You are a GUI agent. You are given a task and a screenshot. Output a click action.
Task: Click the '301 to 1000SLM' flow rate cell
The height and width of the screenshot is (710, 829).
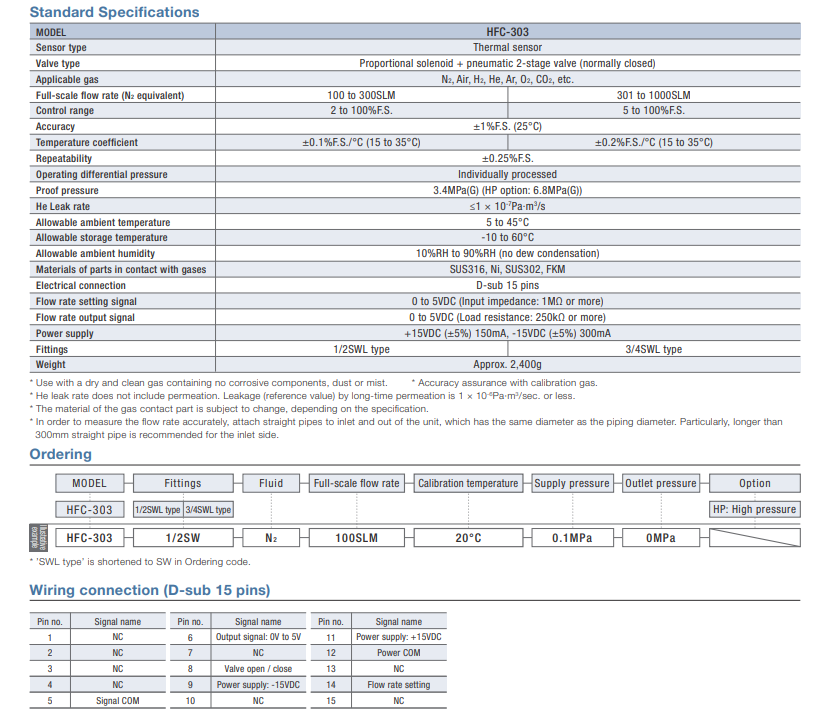click(x=654, y=95)
